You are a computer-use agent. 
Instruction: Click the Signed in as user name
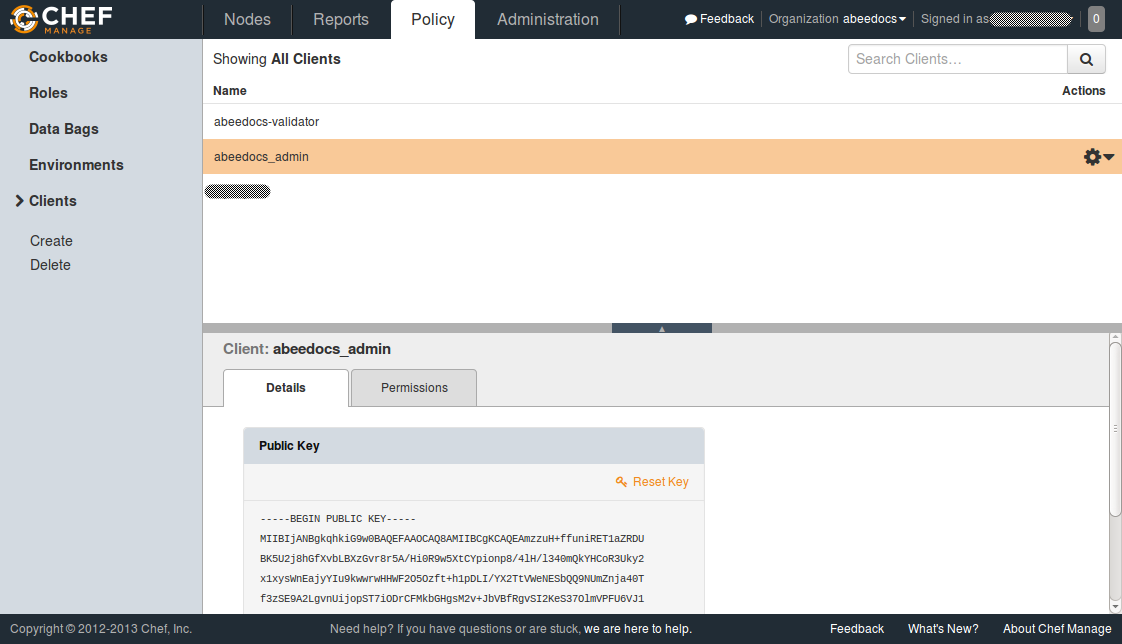pyautogui.click(x=1030, y=19)
